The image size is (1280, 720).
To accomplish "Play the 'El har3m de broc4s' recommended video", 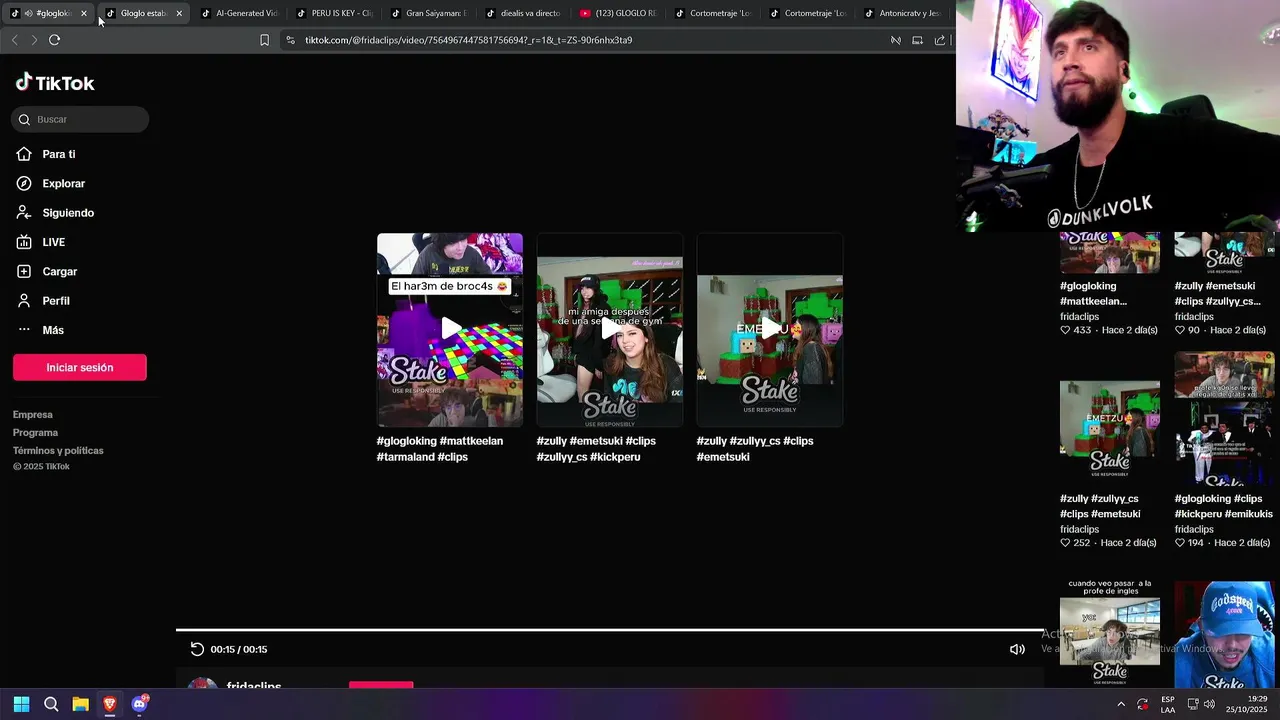I will tap(450, 330).
